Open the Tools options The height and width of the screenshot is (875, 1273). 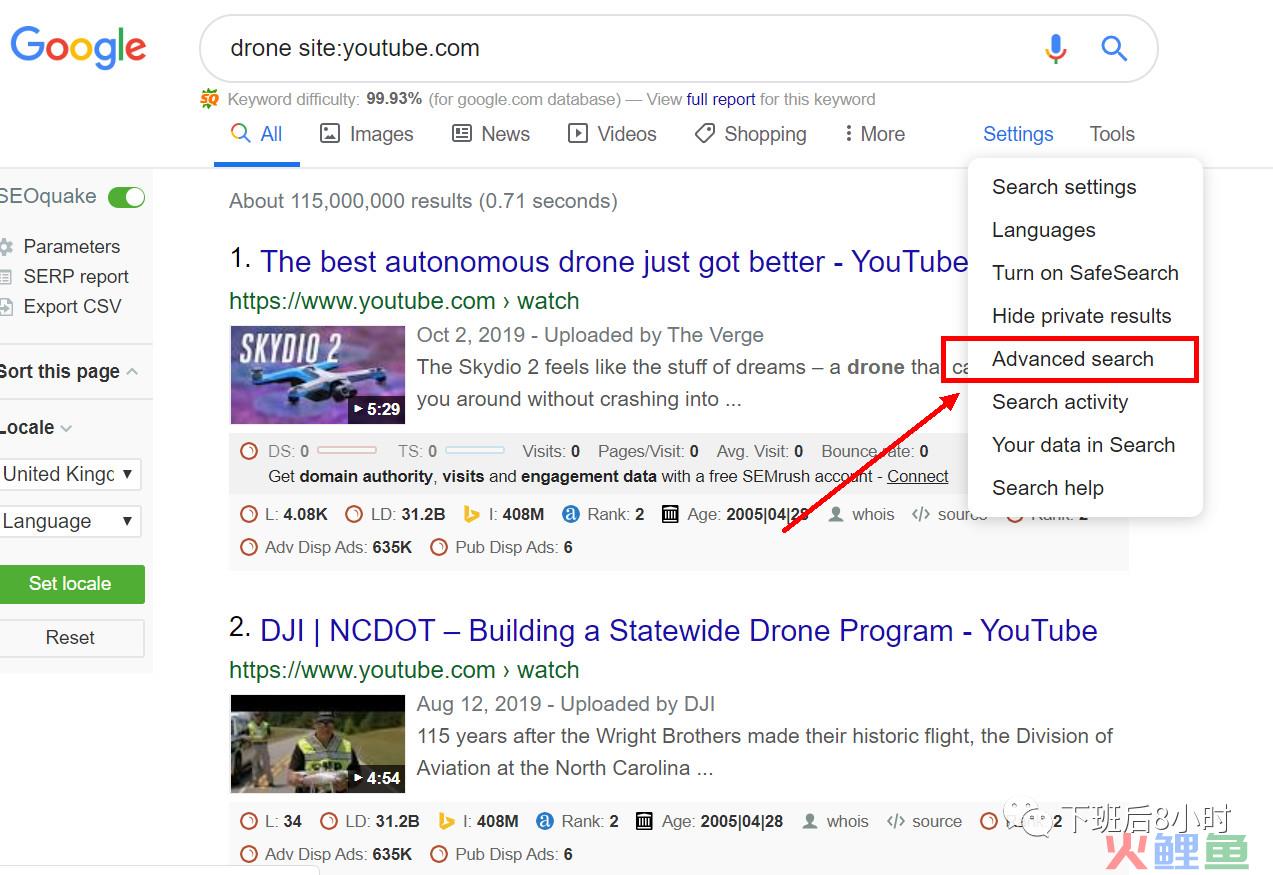click(x=1112, y=134)
